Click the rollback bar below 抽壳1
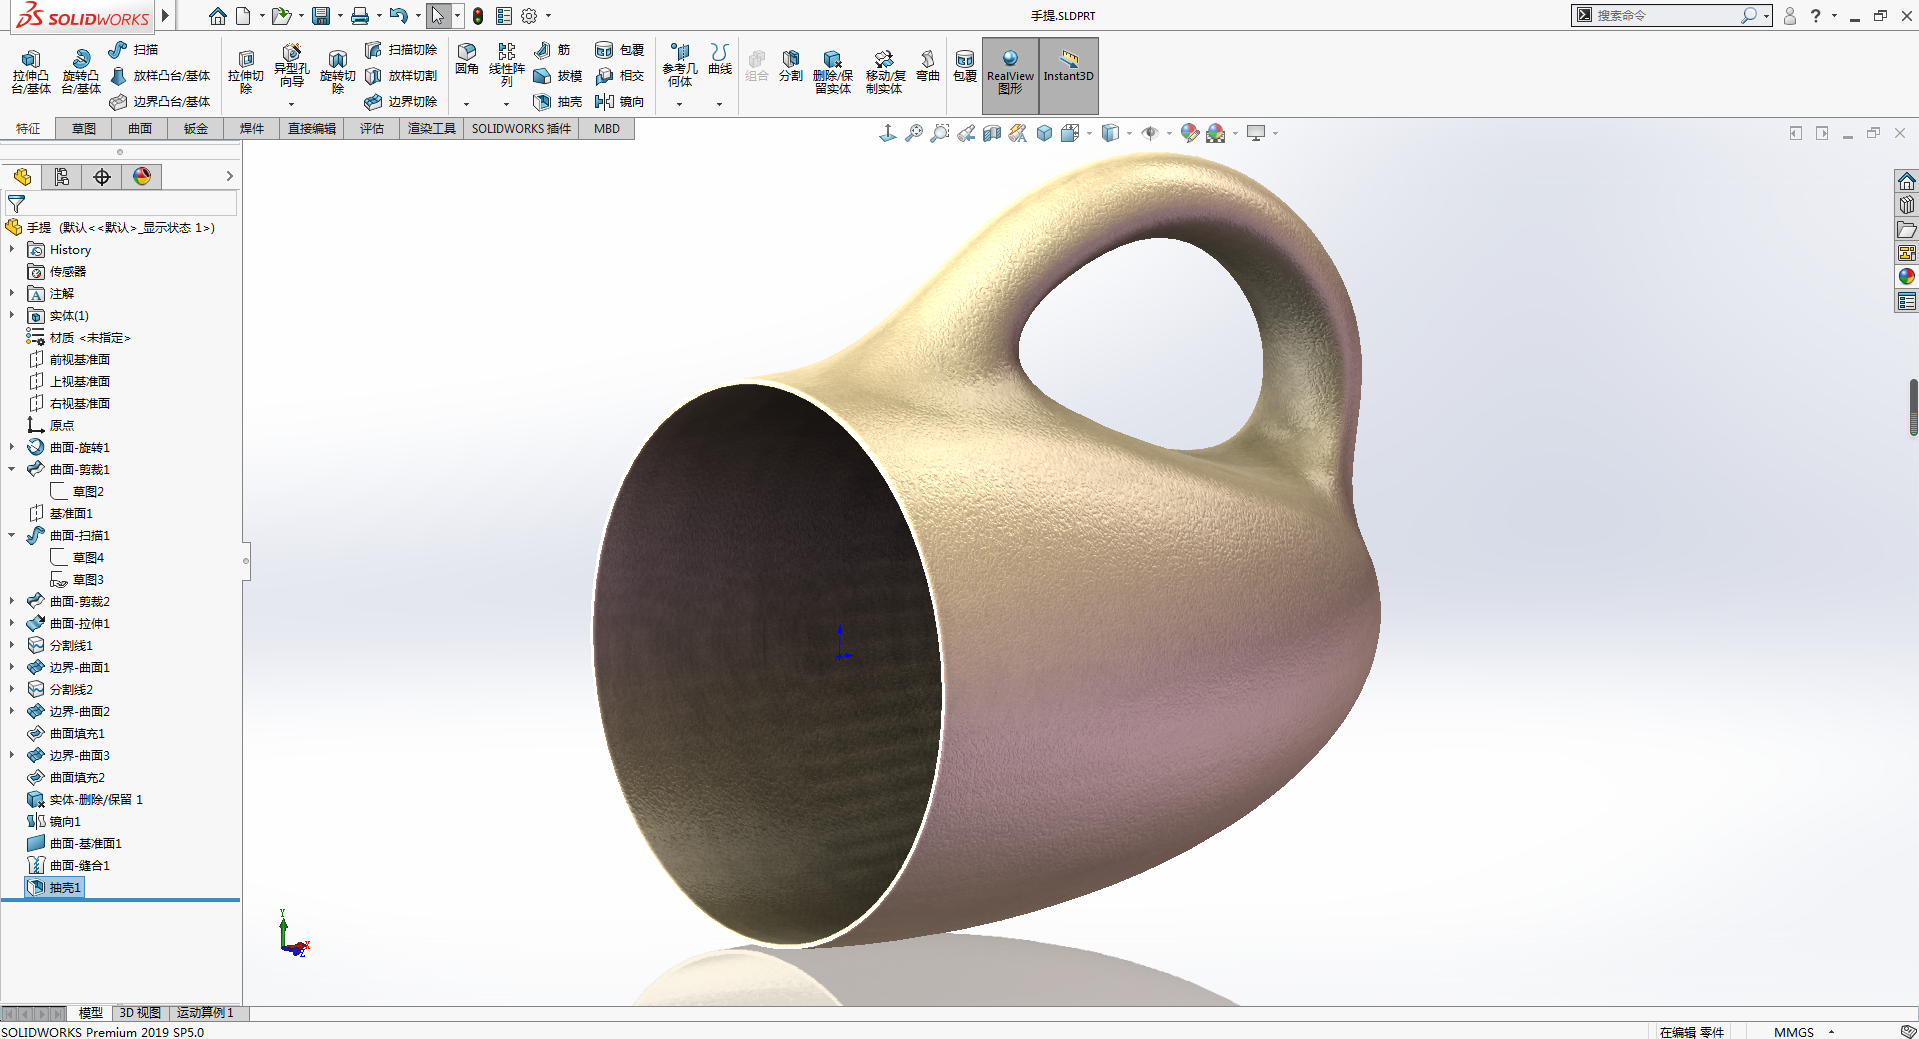Image resolution: width=1919 pixels, height=1039 pixels. tap(120, 900)
